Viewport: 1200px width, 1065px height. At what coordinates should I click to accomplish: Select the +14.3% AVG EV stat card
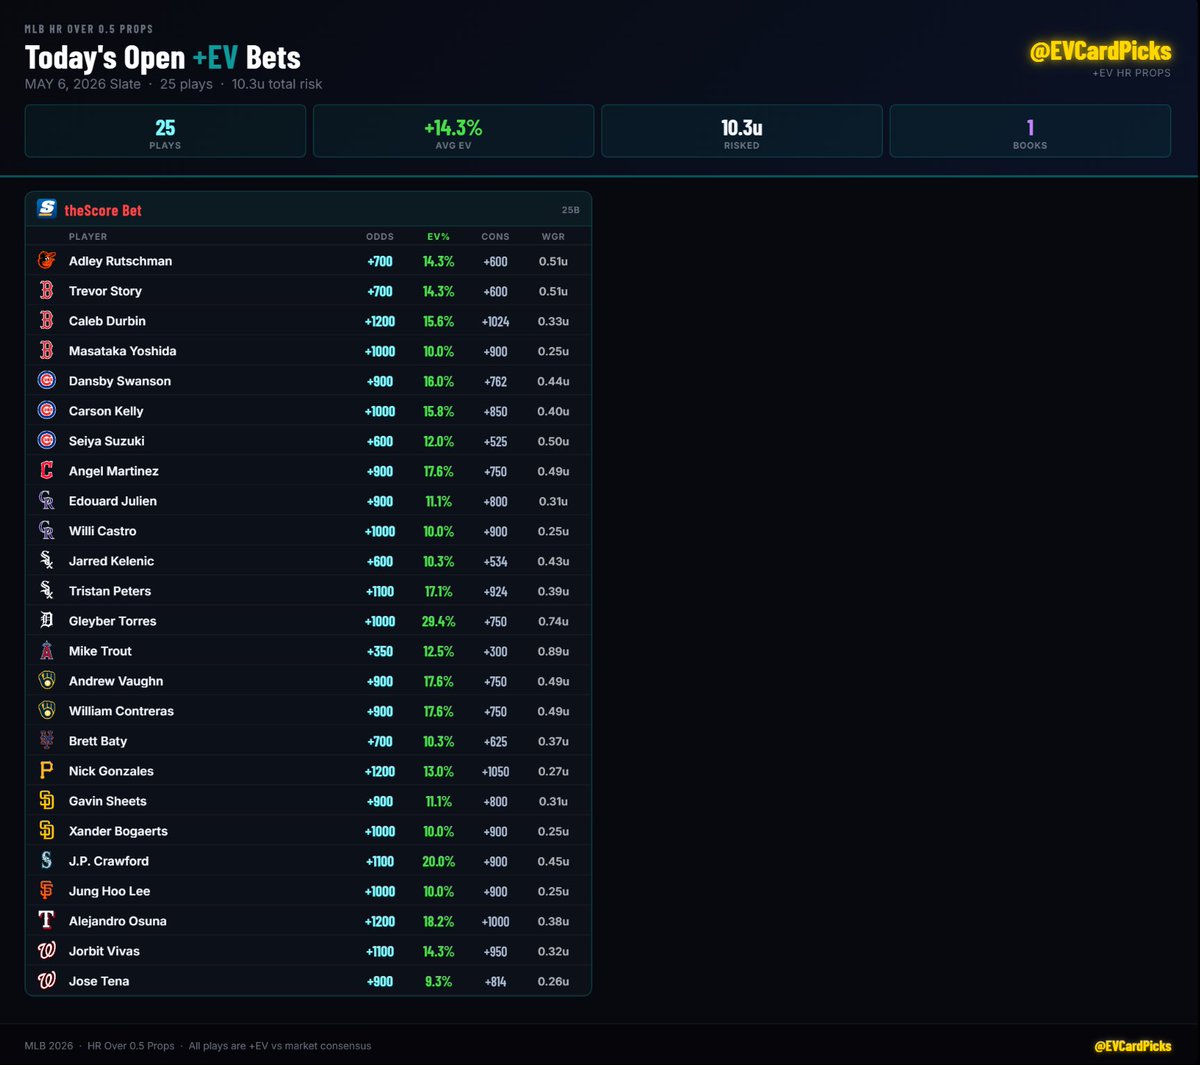(x=453, y=131)
